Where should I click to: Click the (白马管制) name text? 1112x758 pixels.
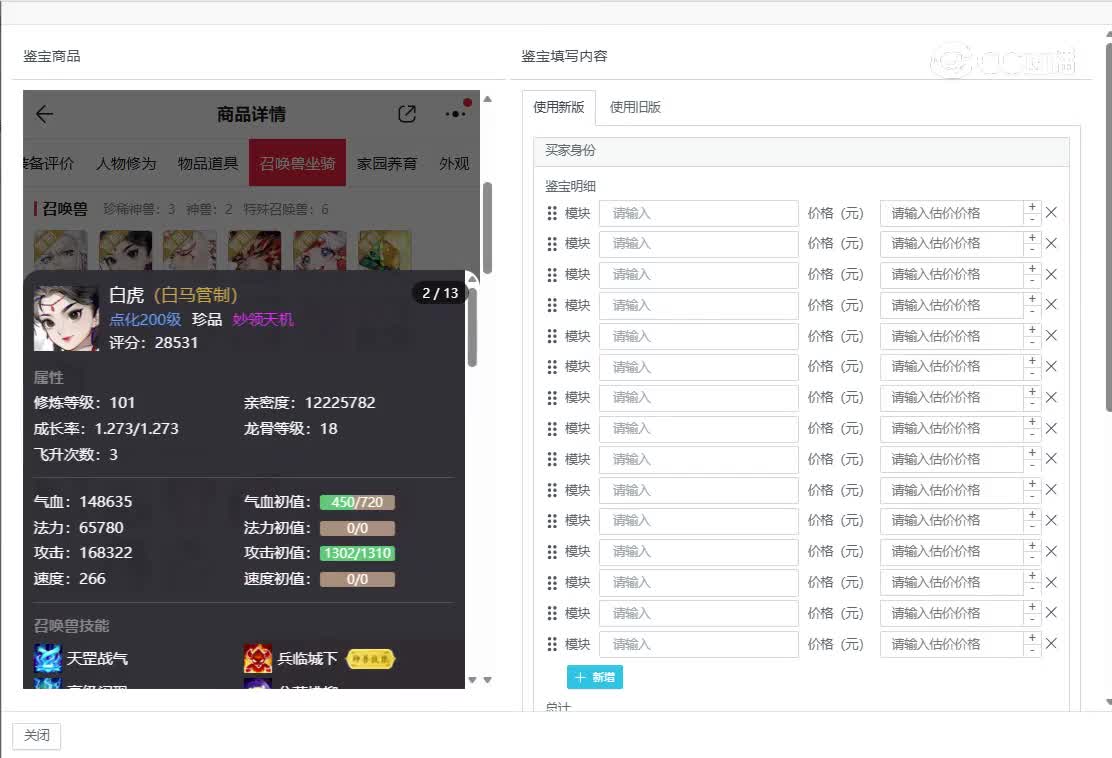[x=196, y=295]
